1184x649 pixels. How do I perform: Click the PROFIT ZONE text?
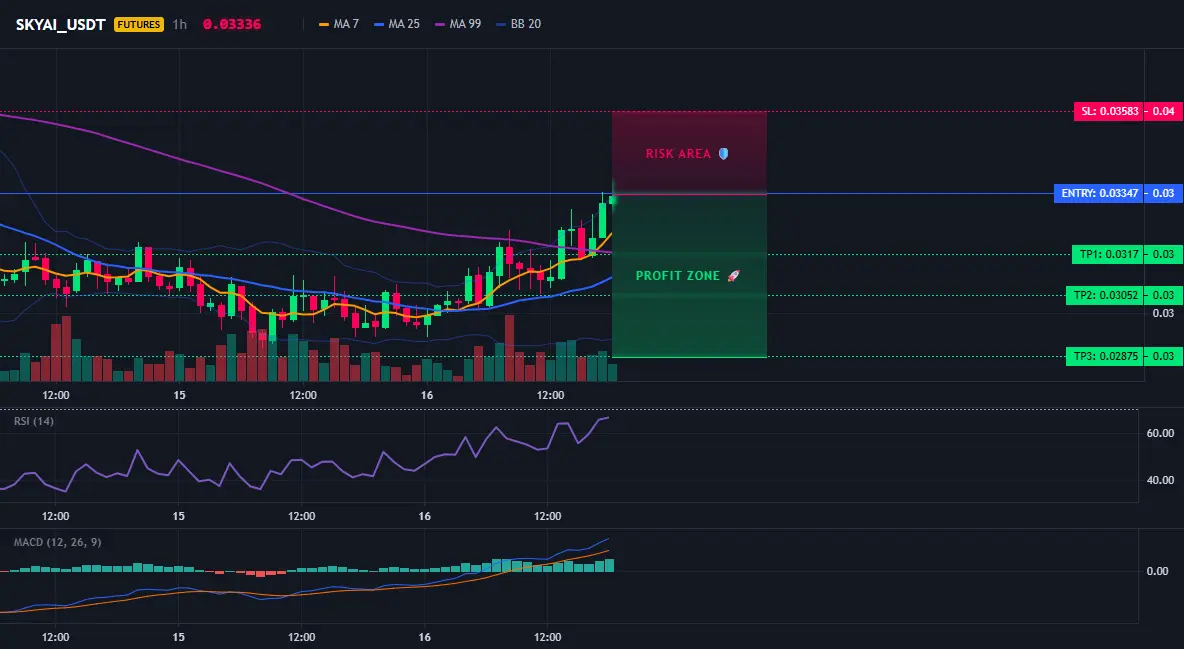[678, 276]
